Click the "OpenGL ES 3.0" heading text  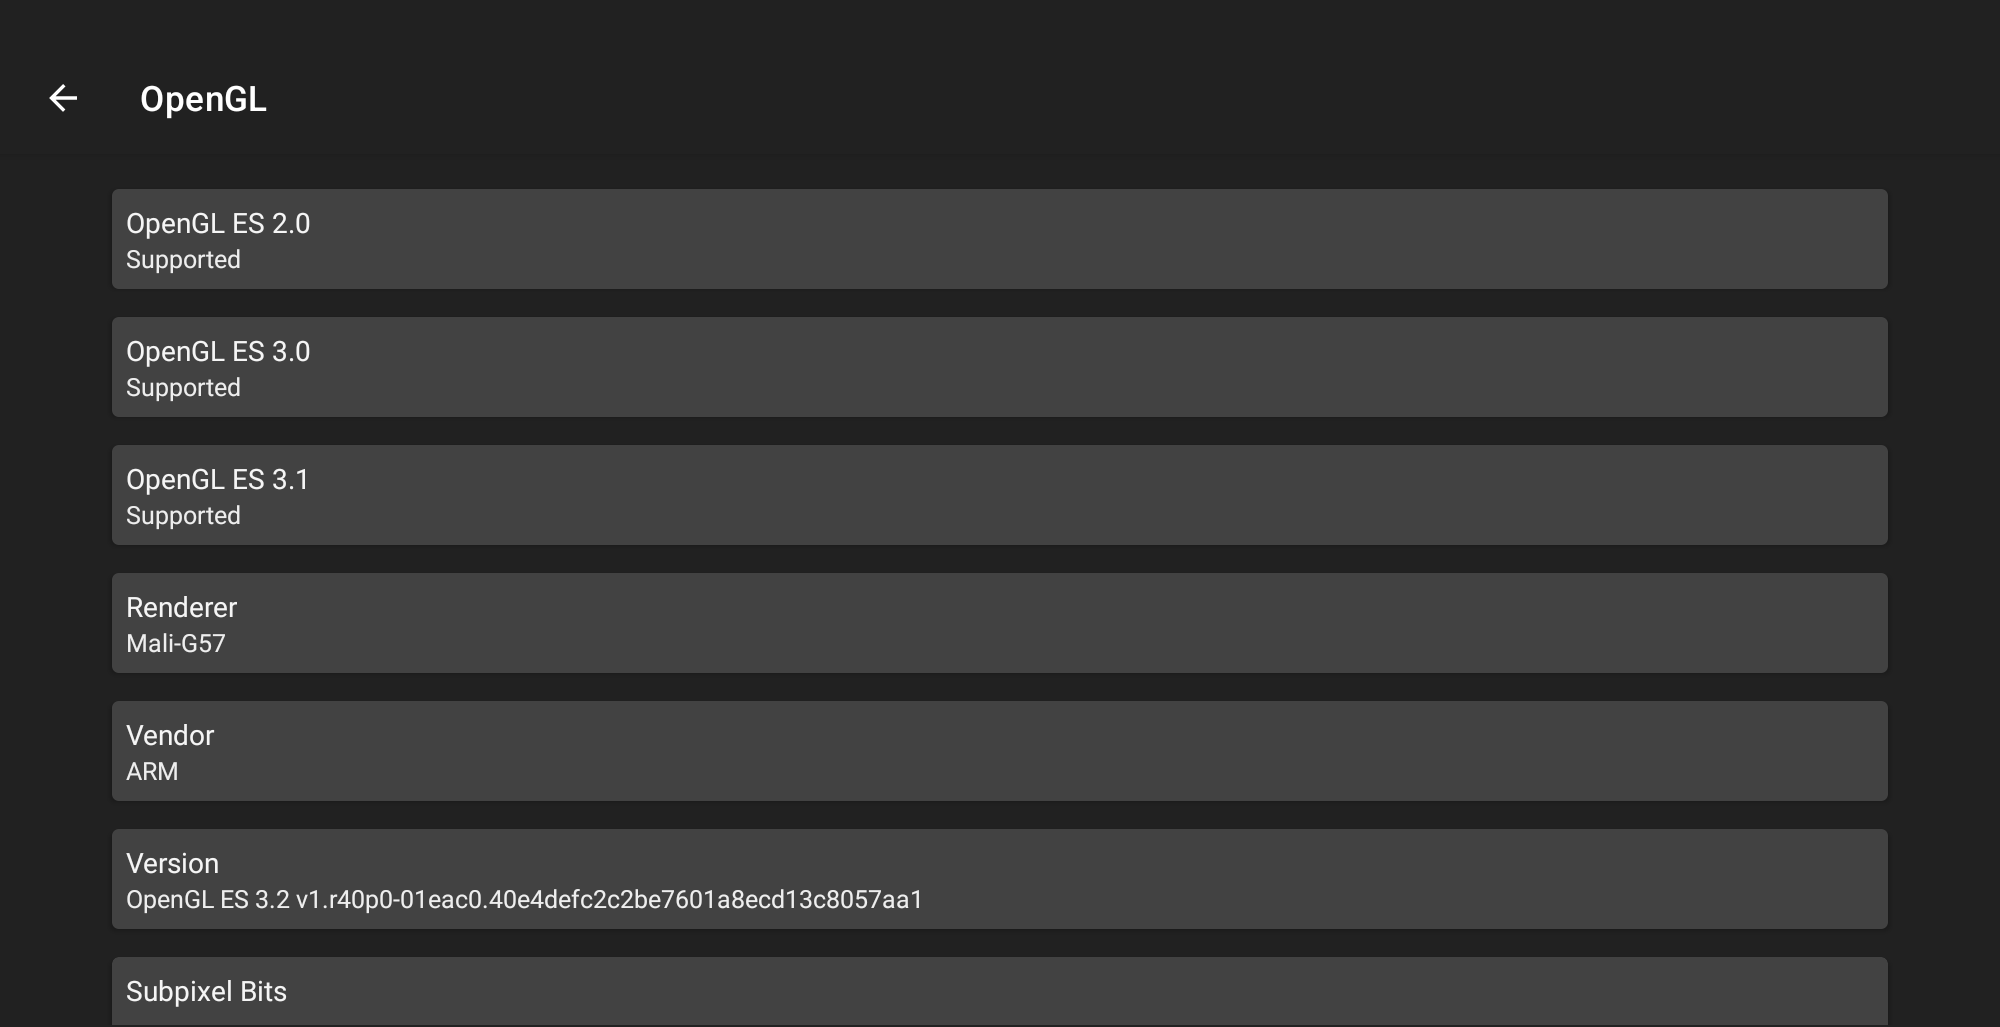218,352
